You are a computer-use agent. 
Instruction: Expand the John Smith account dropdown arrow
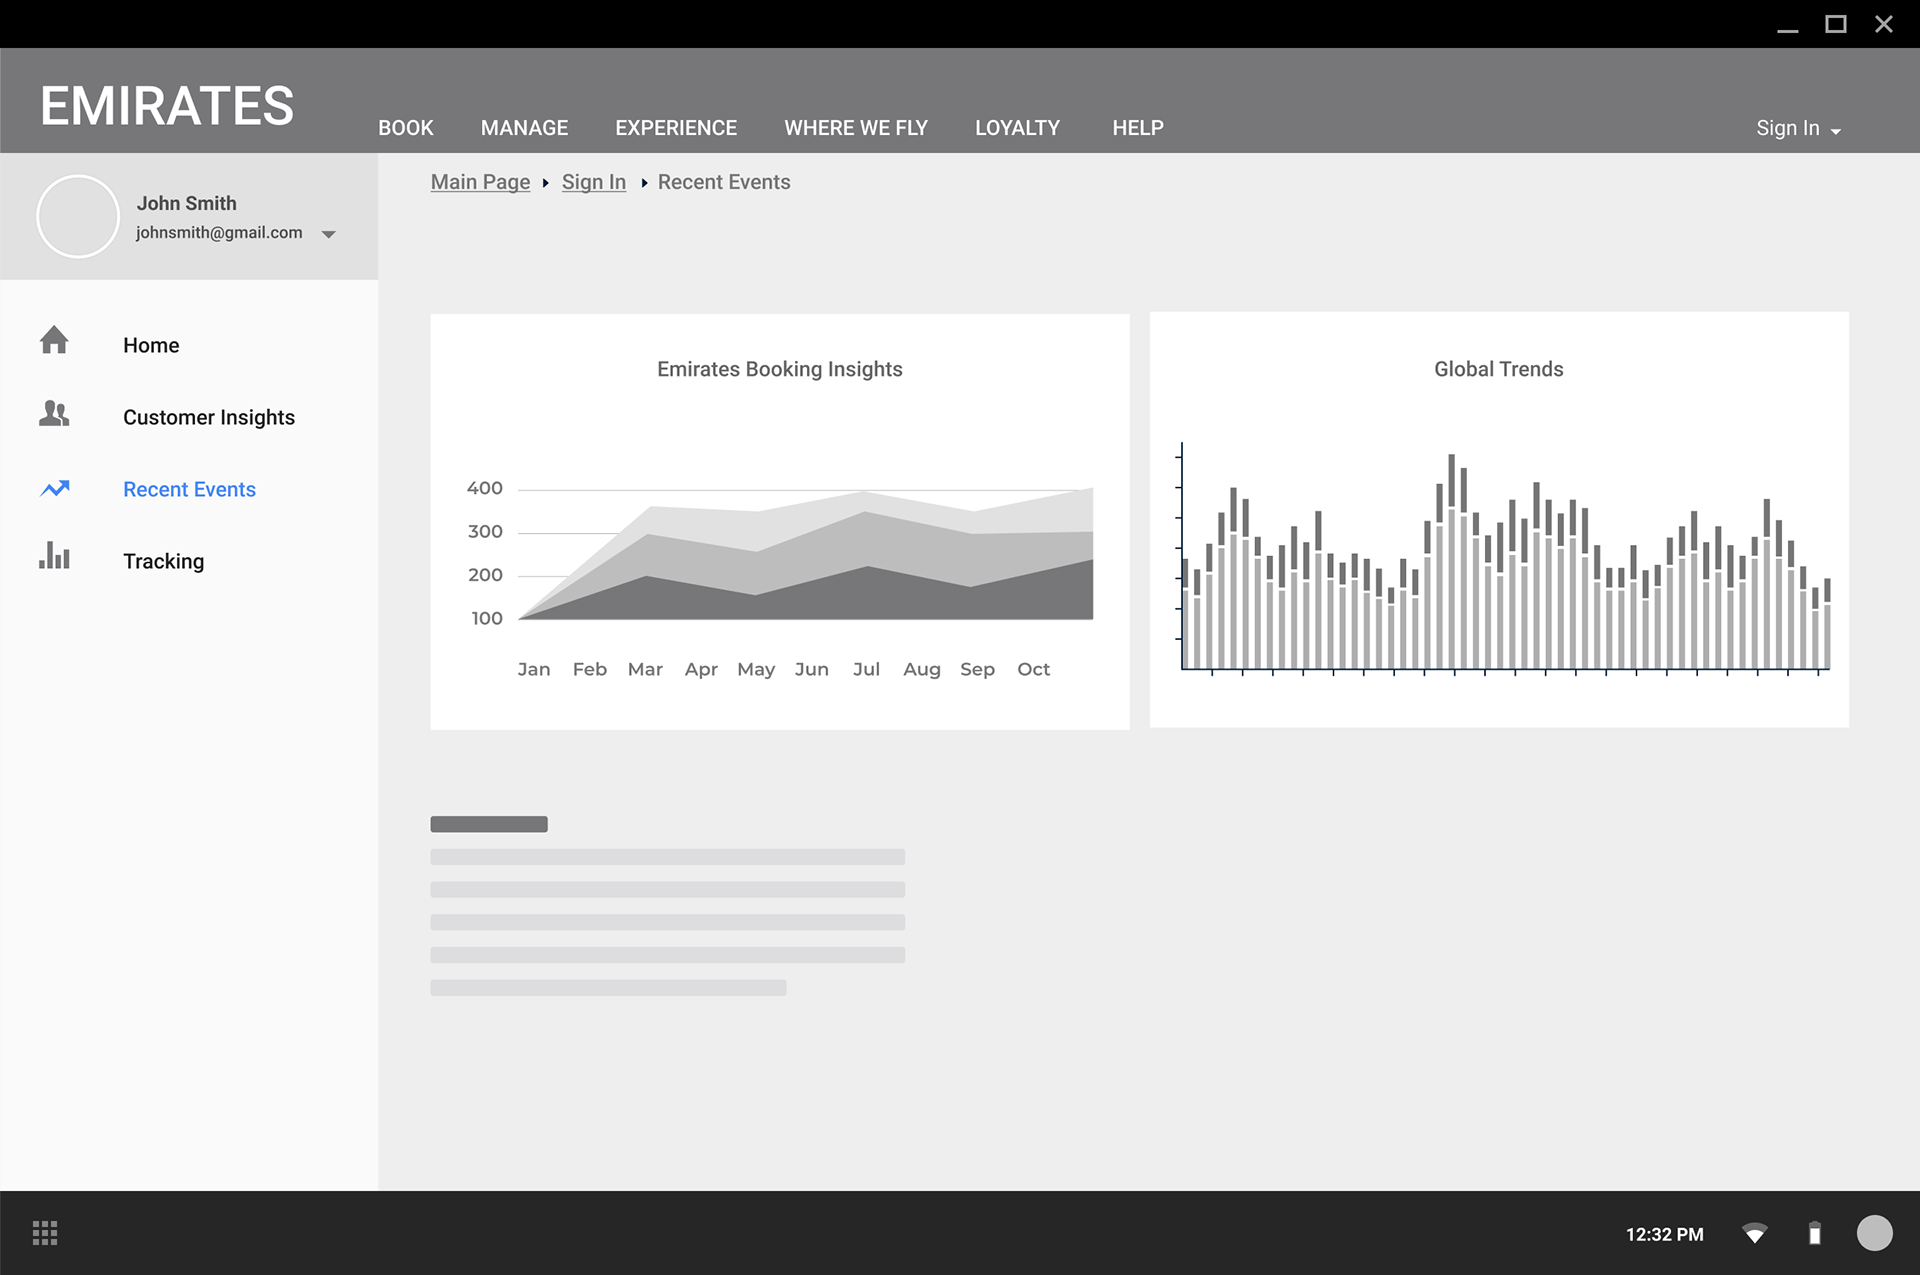[328, 234]
